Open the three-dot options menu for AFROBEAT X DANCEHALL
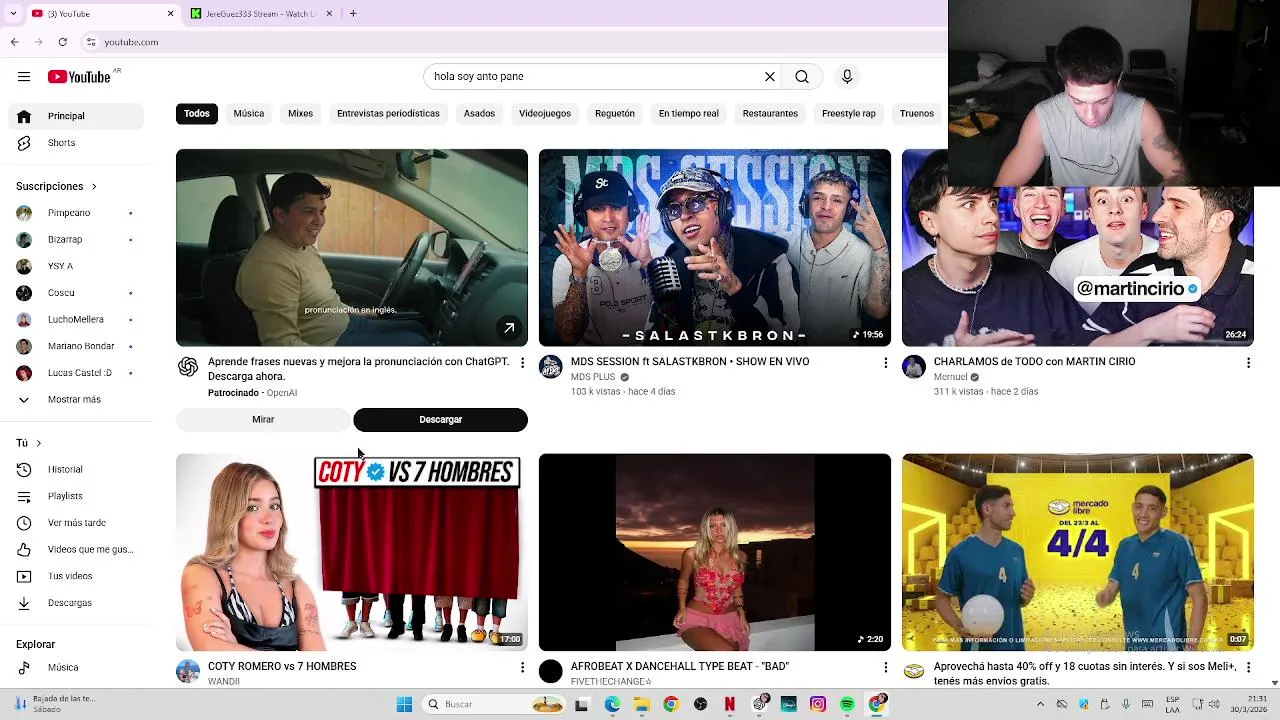Screen dimensions: 1280x720 (x=885, y=667)
